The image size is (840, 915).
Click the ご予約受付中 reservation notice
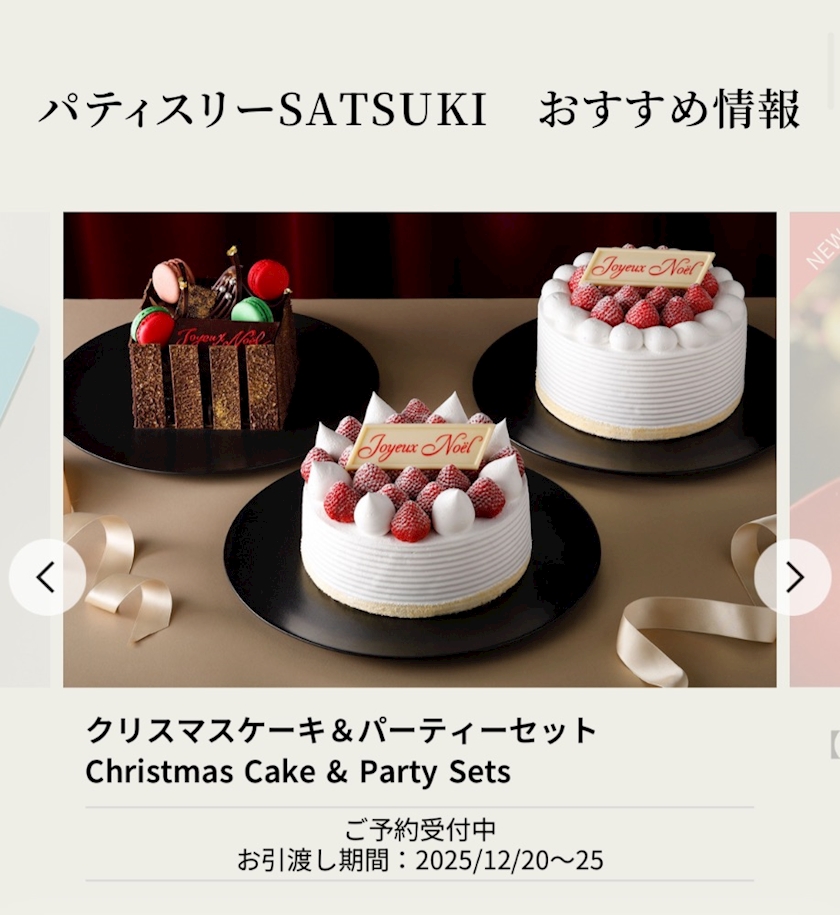coord(420,829)
